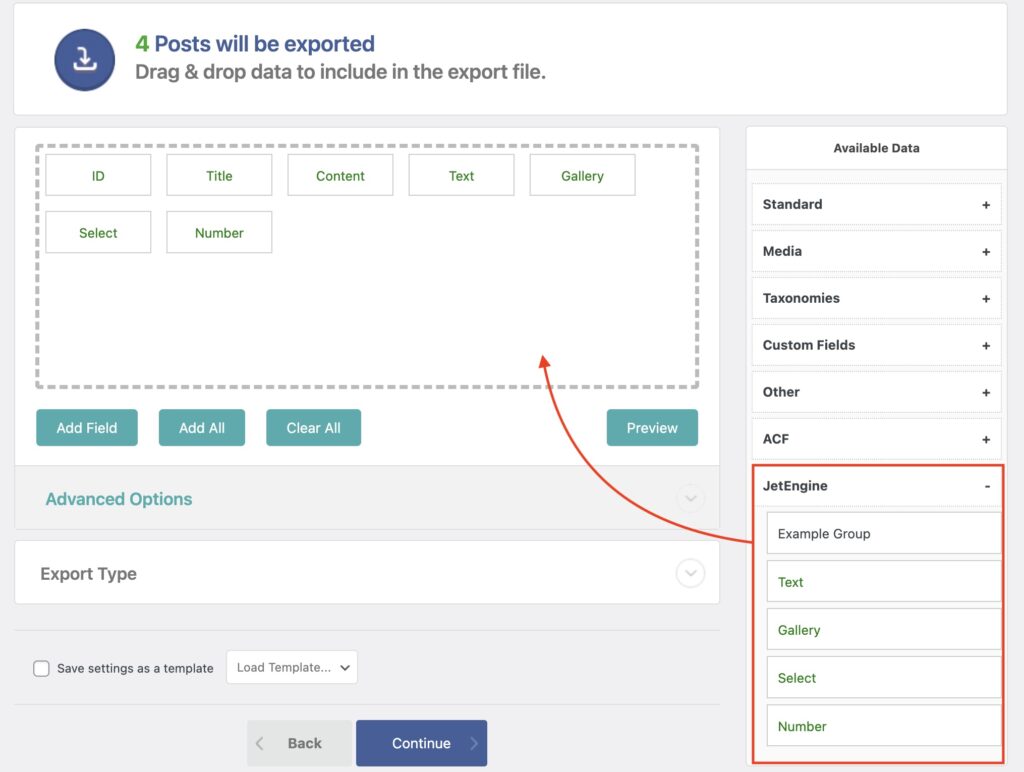Go Back to previous step
The width and height of the screenshot is (1024, 772).
point(300,743)
